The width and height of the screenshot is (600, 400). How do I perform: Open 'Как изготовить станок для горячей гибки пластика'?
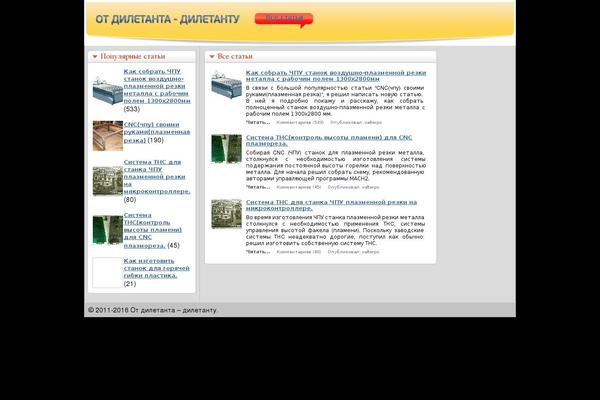[x=157, y=268]
